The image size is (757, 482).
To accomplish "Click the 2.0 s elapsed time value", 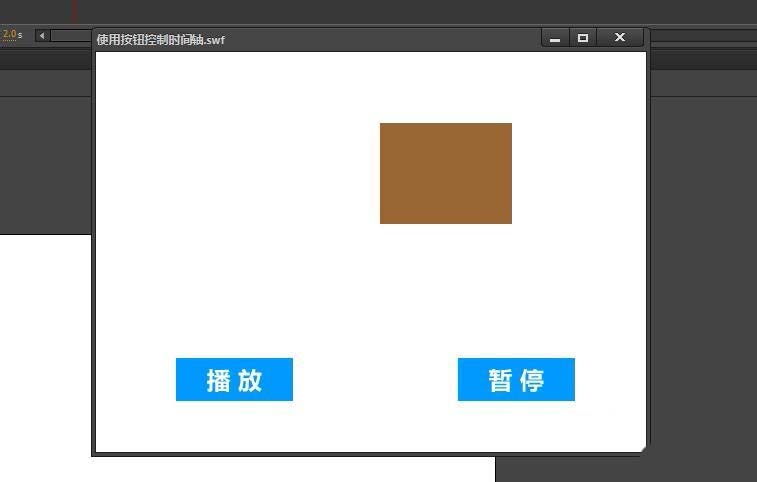I will click(x=10, y=34).
